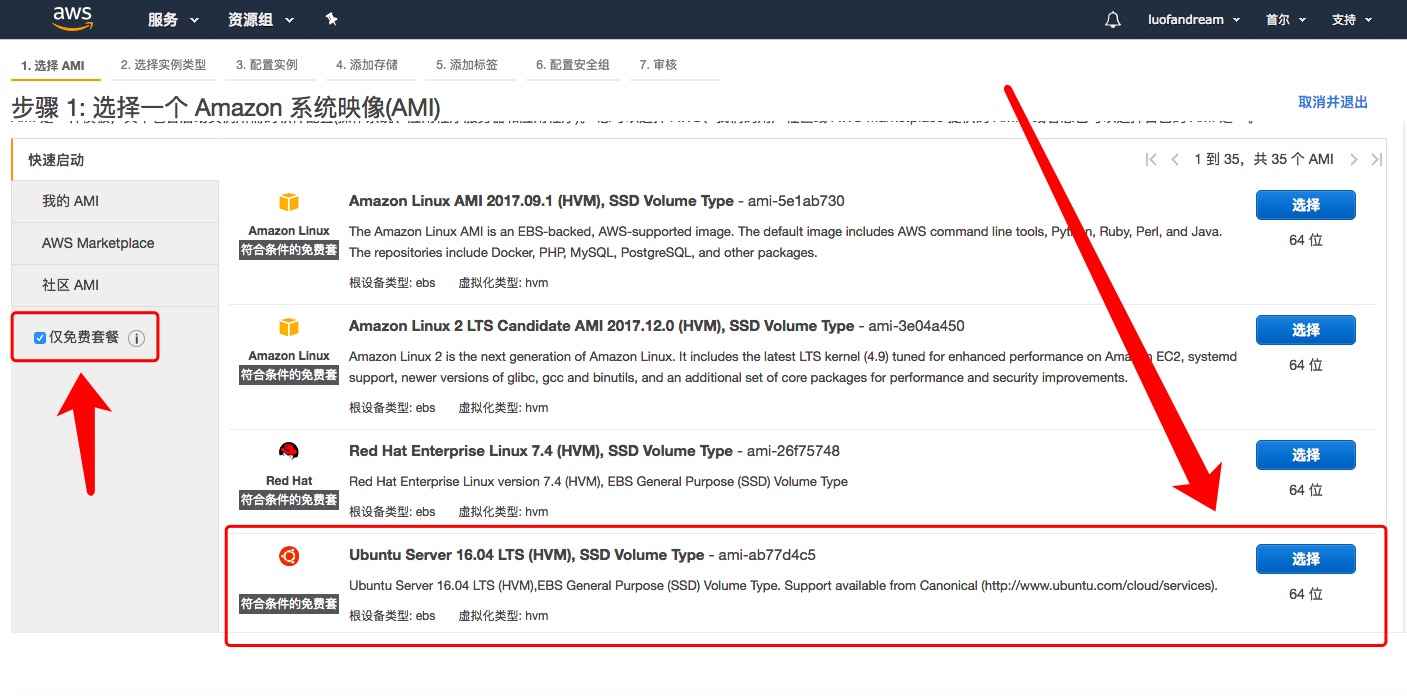Click the AWS logo
The height and width of the screenshot is (696, 1407).
(x=72, y=18)
